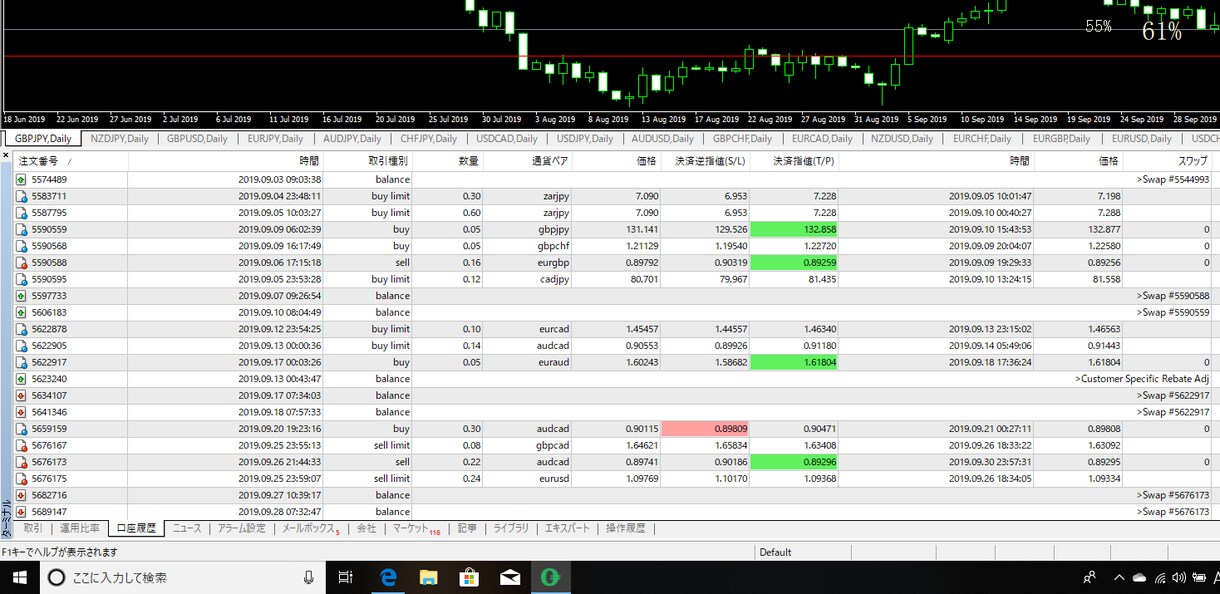Switch to the GBPJPY,Daily chart tab
Image resolution: width=1220 pixels, height=594 pixels.
click(43, 138)
